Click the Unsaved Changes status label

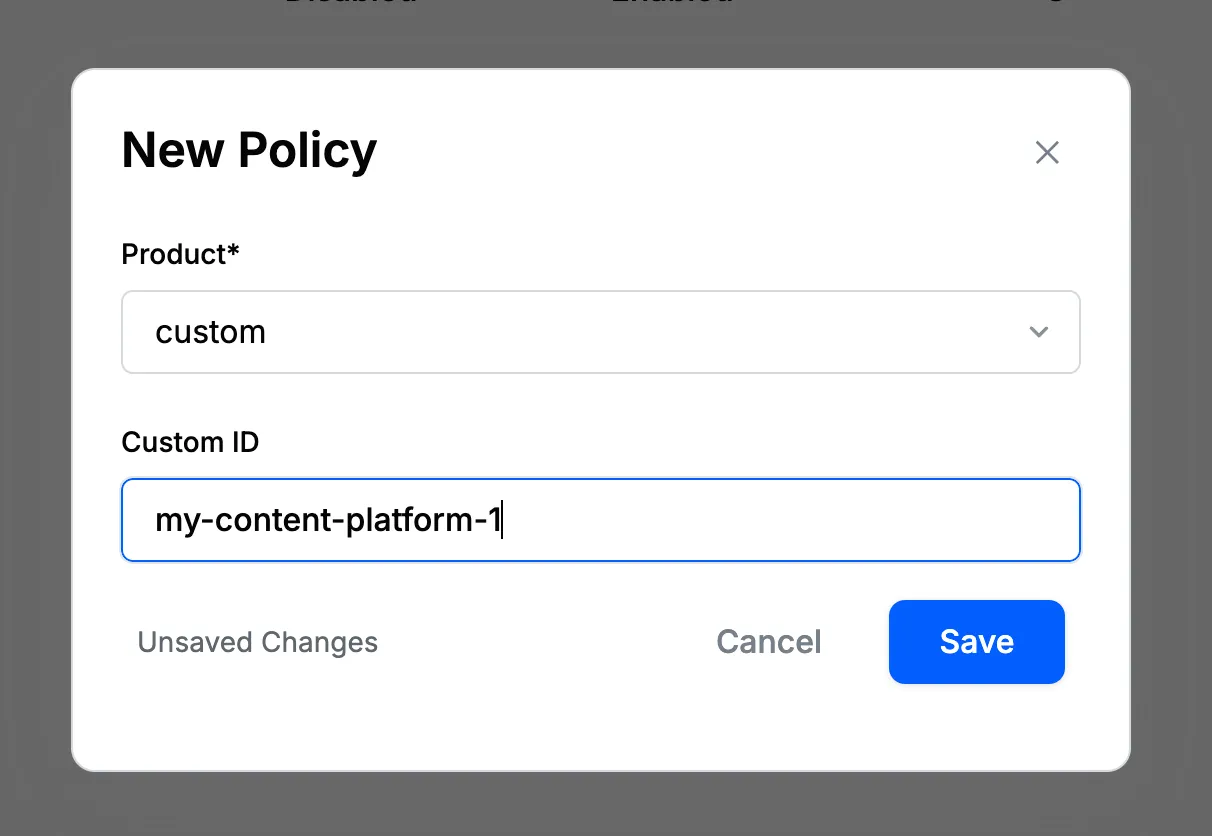(x=257, y=642)
